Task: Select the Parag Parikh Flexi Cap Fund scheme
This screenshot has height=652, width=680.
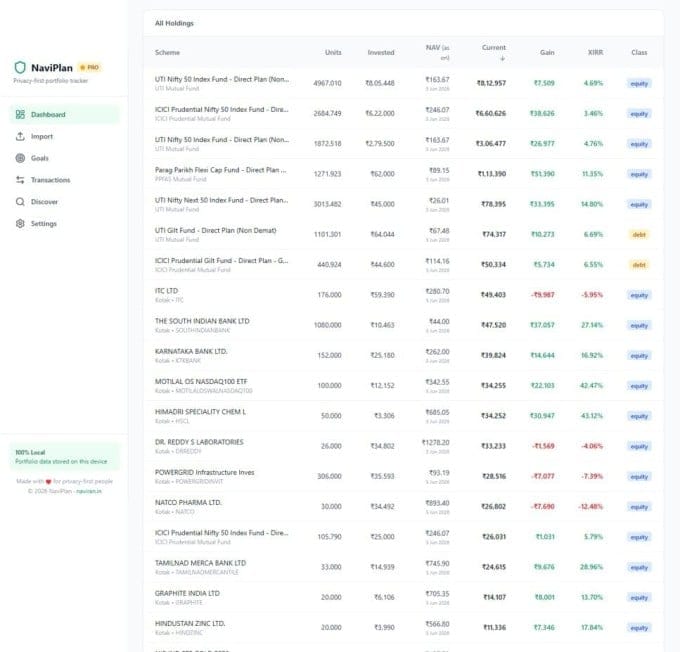Action: 220,170
